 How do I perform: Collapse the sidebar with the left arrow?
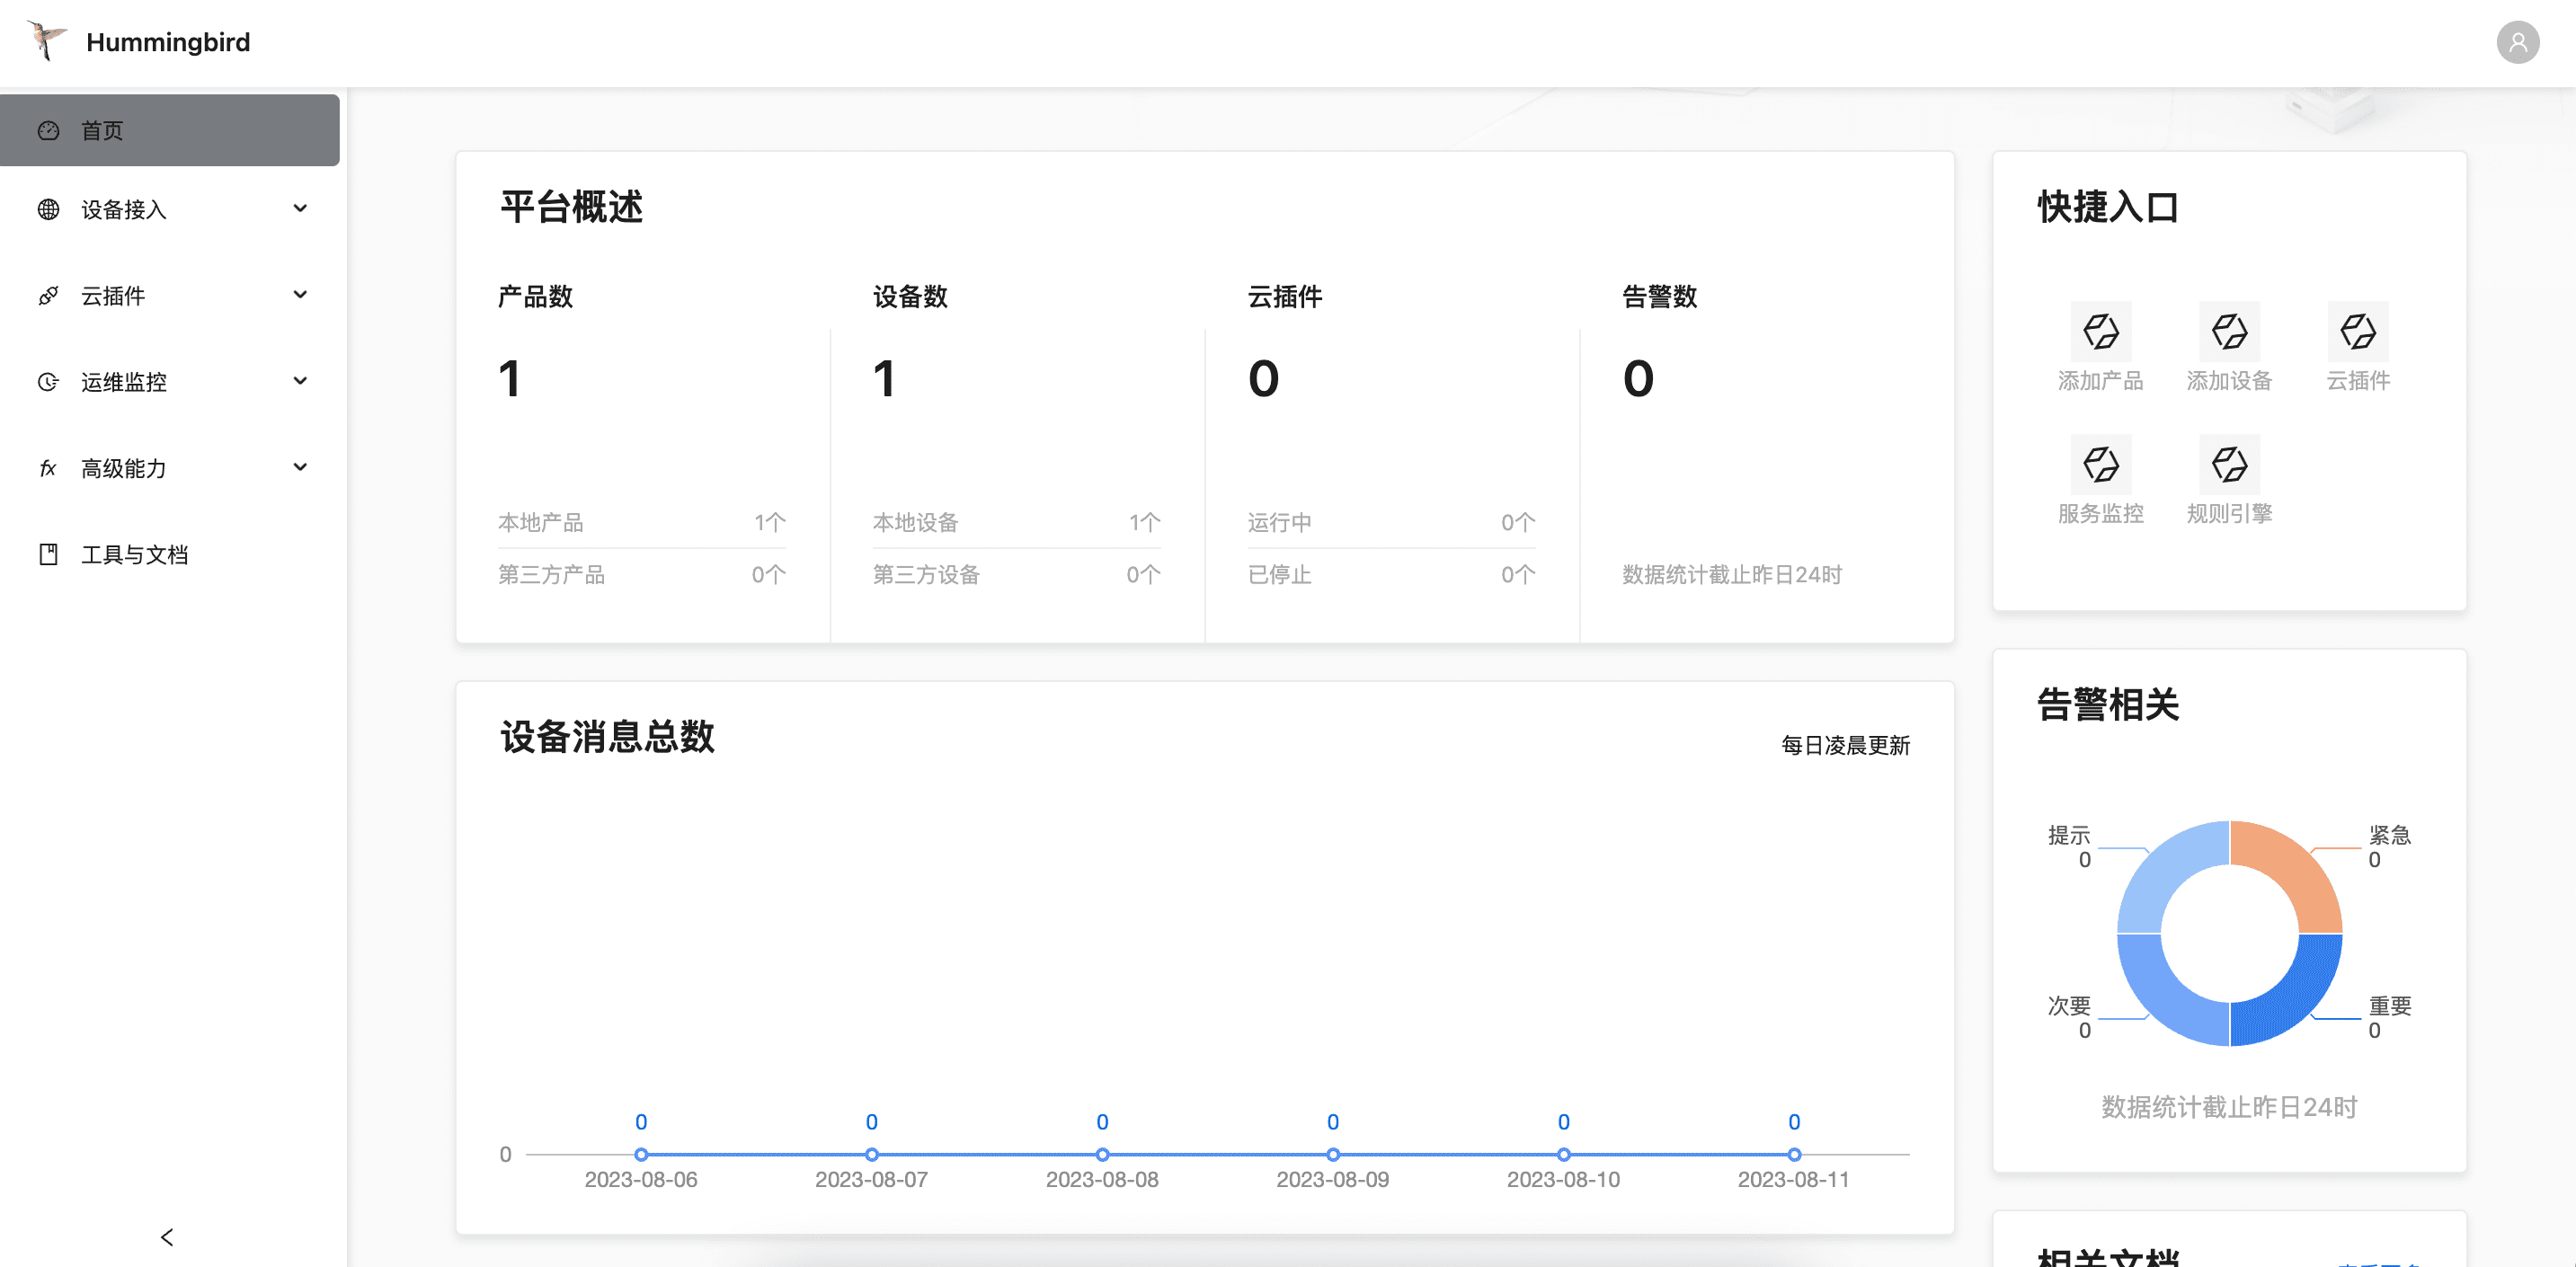pyautogui.click(x=167, y=1237)
